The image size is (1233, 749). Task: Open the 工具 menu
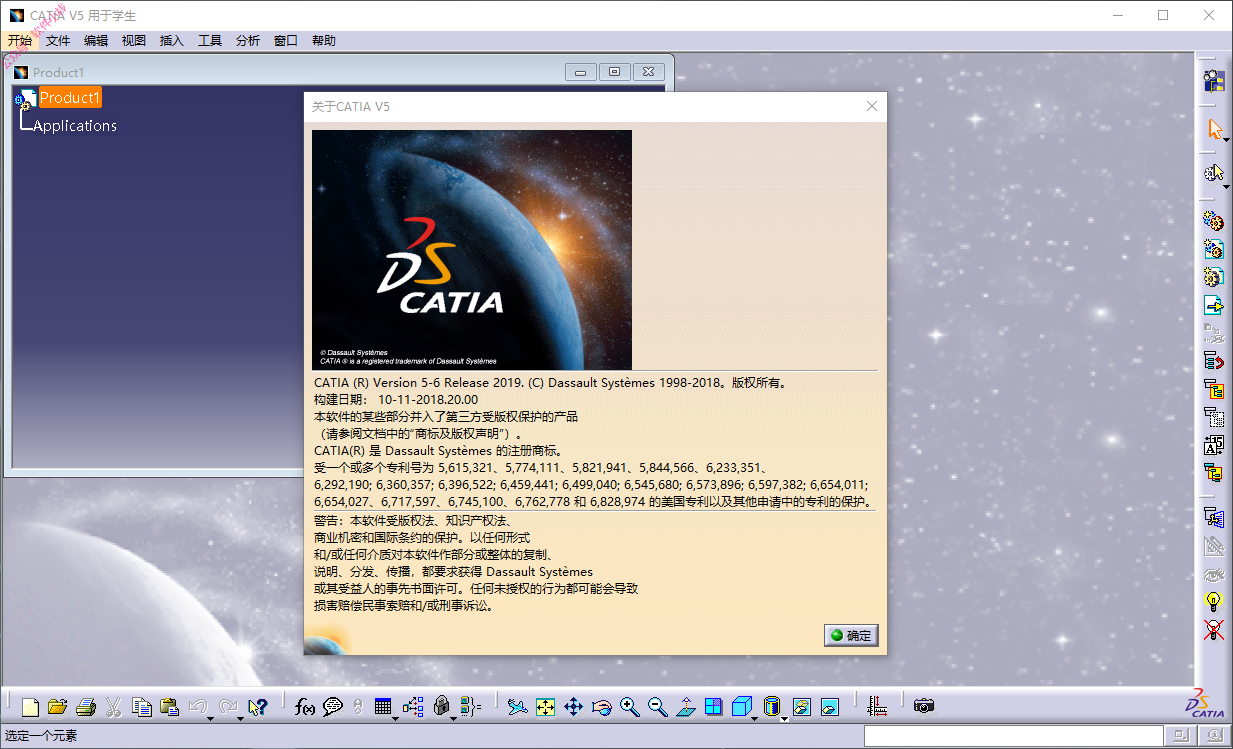pyautogui.click(x=210, y=41)
